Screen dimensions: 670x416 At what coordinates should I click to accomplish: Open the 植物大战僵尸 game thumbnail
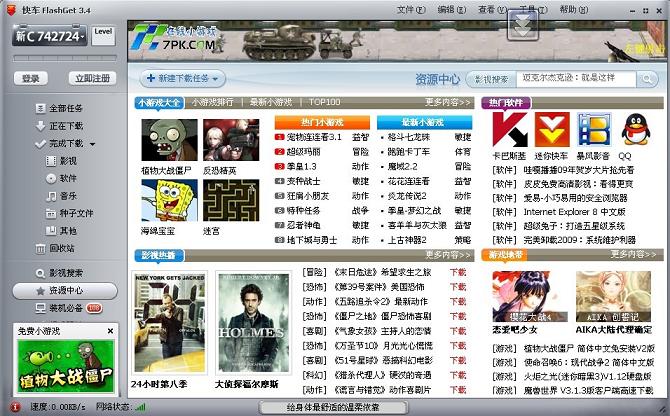point(169,140)
